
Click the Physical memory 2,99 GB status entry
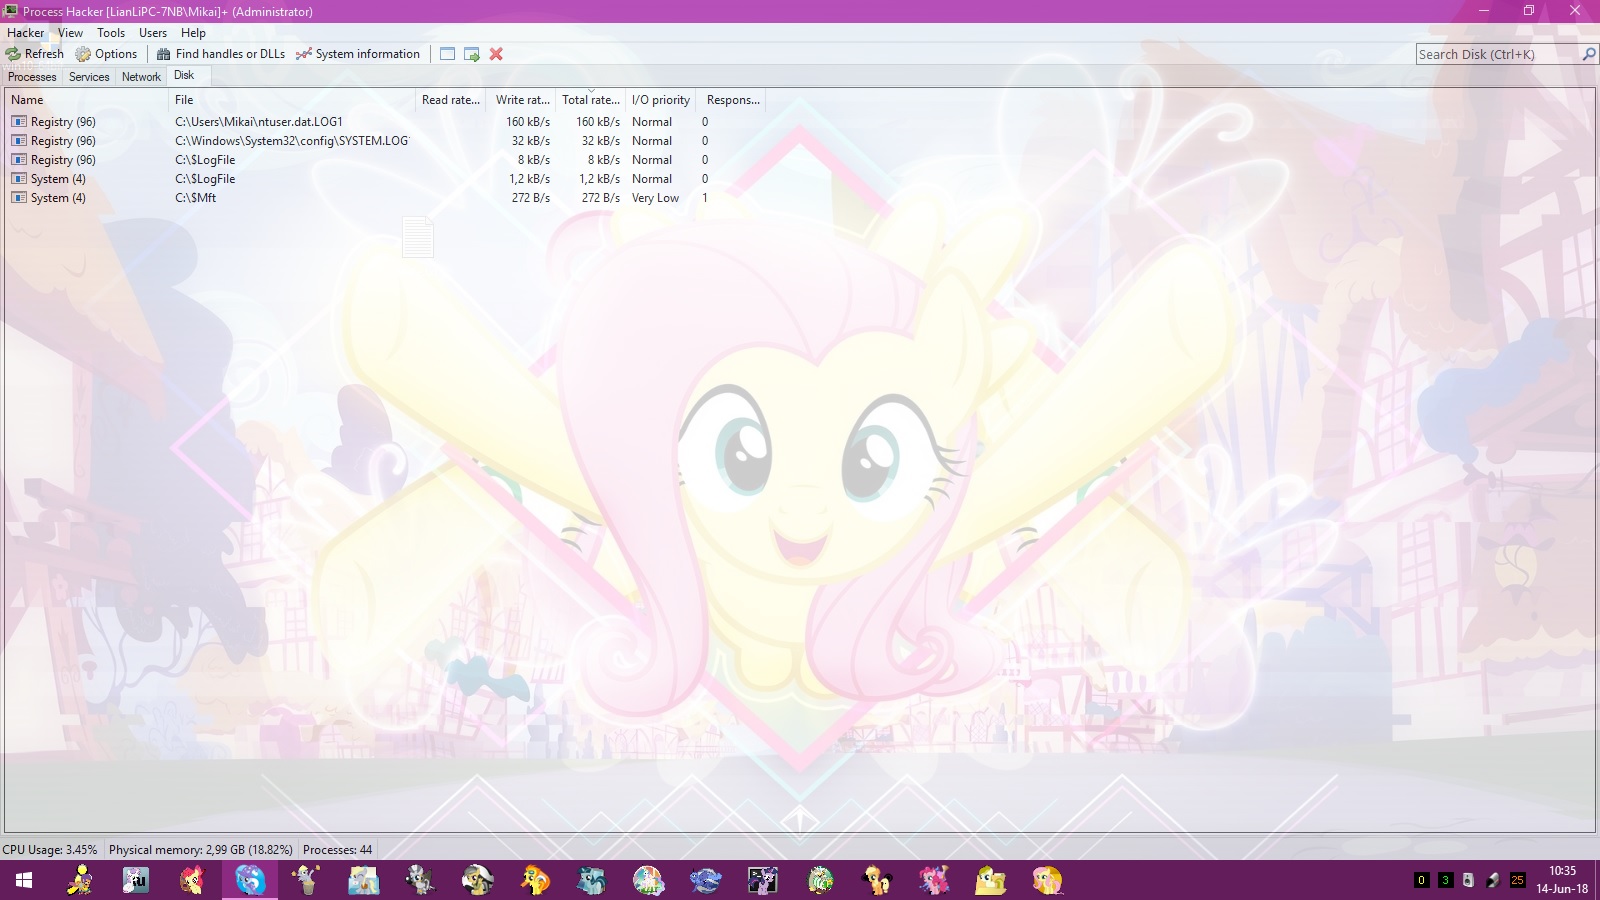201,850
